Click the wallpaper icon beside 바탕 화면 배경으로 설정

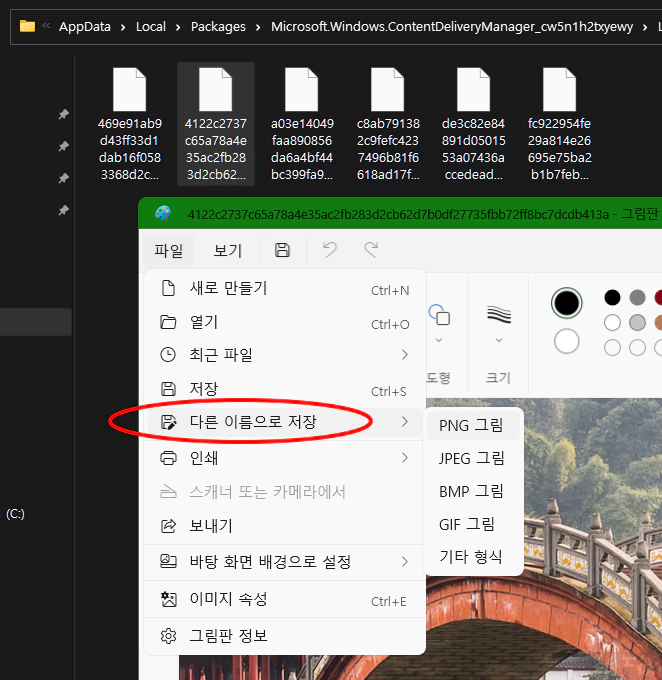pyautogui.click(x=168, y=561)
